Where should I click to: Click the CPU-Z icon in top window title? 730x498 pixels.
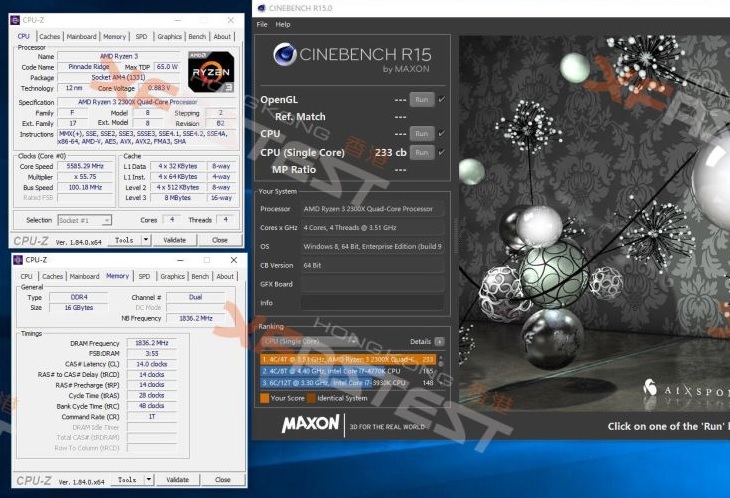[15, 20]
